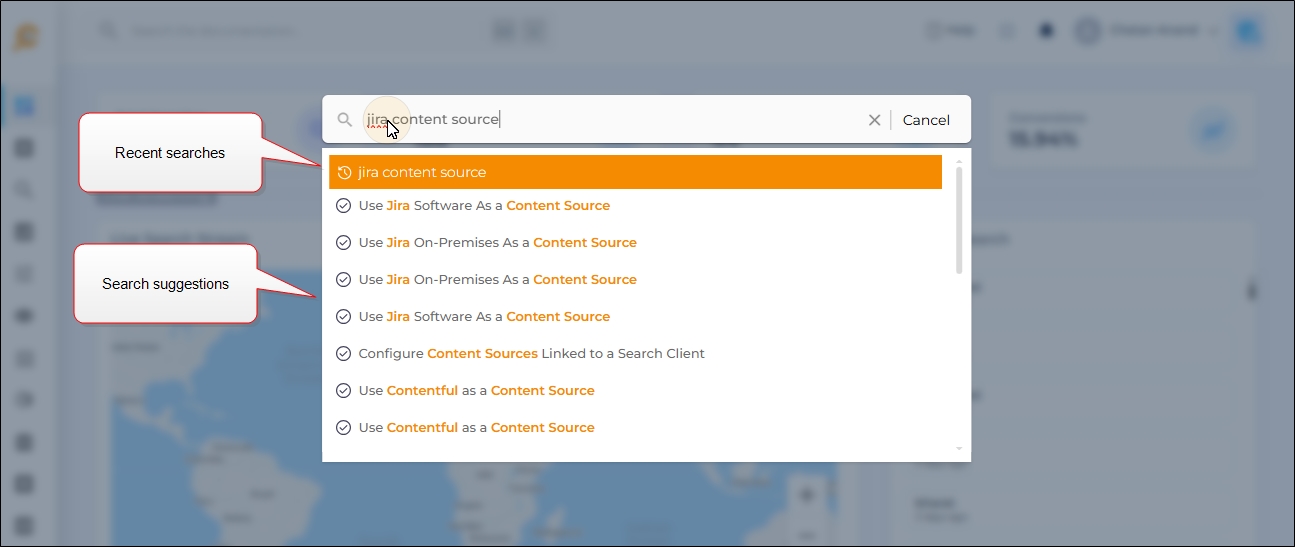Open 'Configure Content Sources Linked to a Search Client'

click(531, 354)
